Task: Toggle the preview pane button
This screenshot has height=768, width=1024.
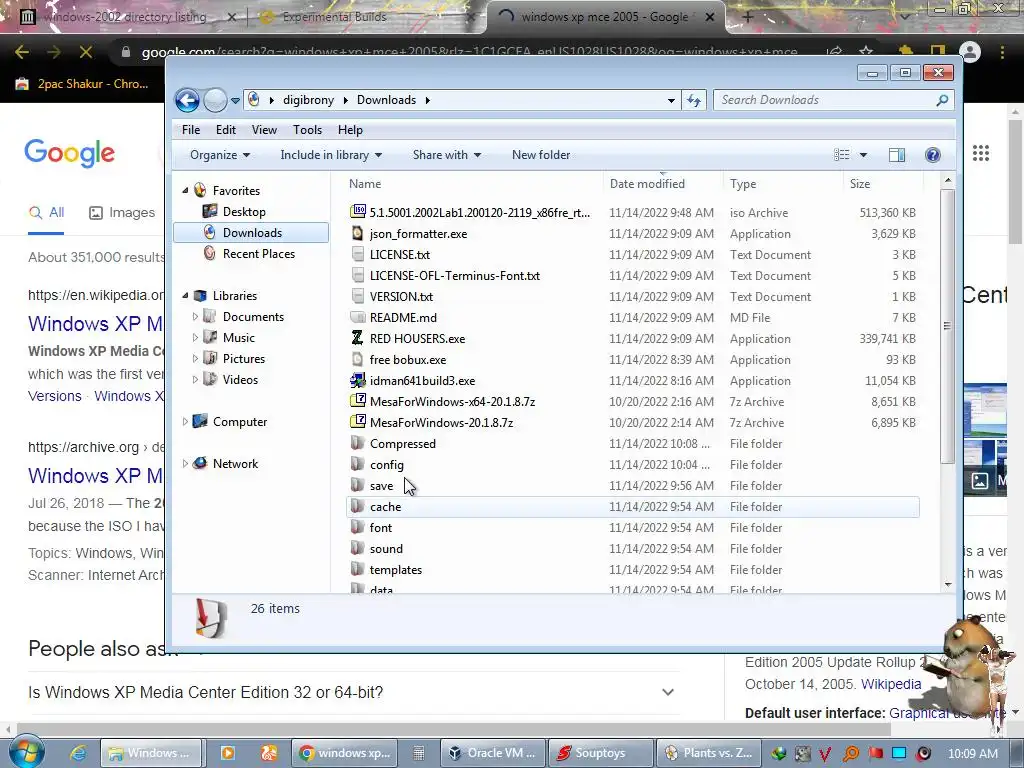Action: click(897, 155)
